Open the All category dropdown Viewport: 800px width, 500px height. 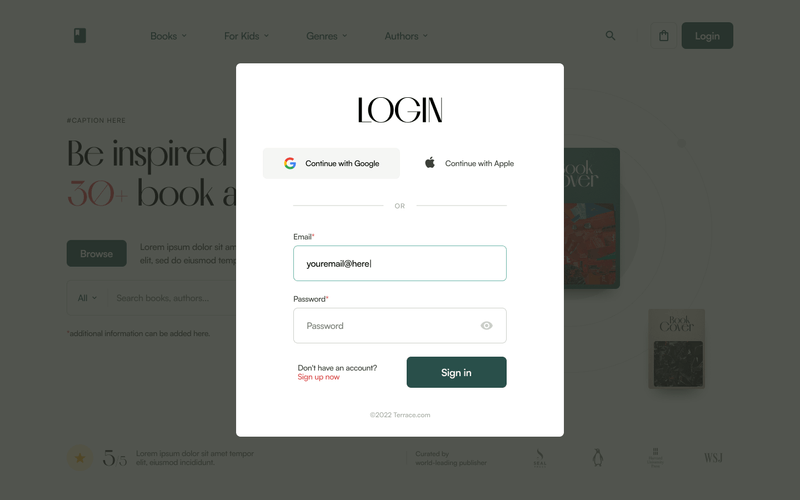87,298
